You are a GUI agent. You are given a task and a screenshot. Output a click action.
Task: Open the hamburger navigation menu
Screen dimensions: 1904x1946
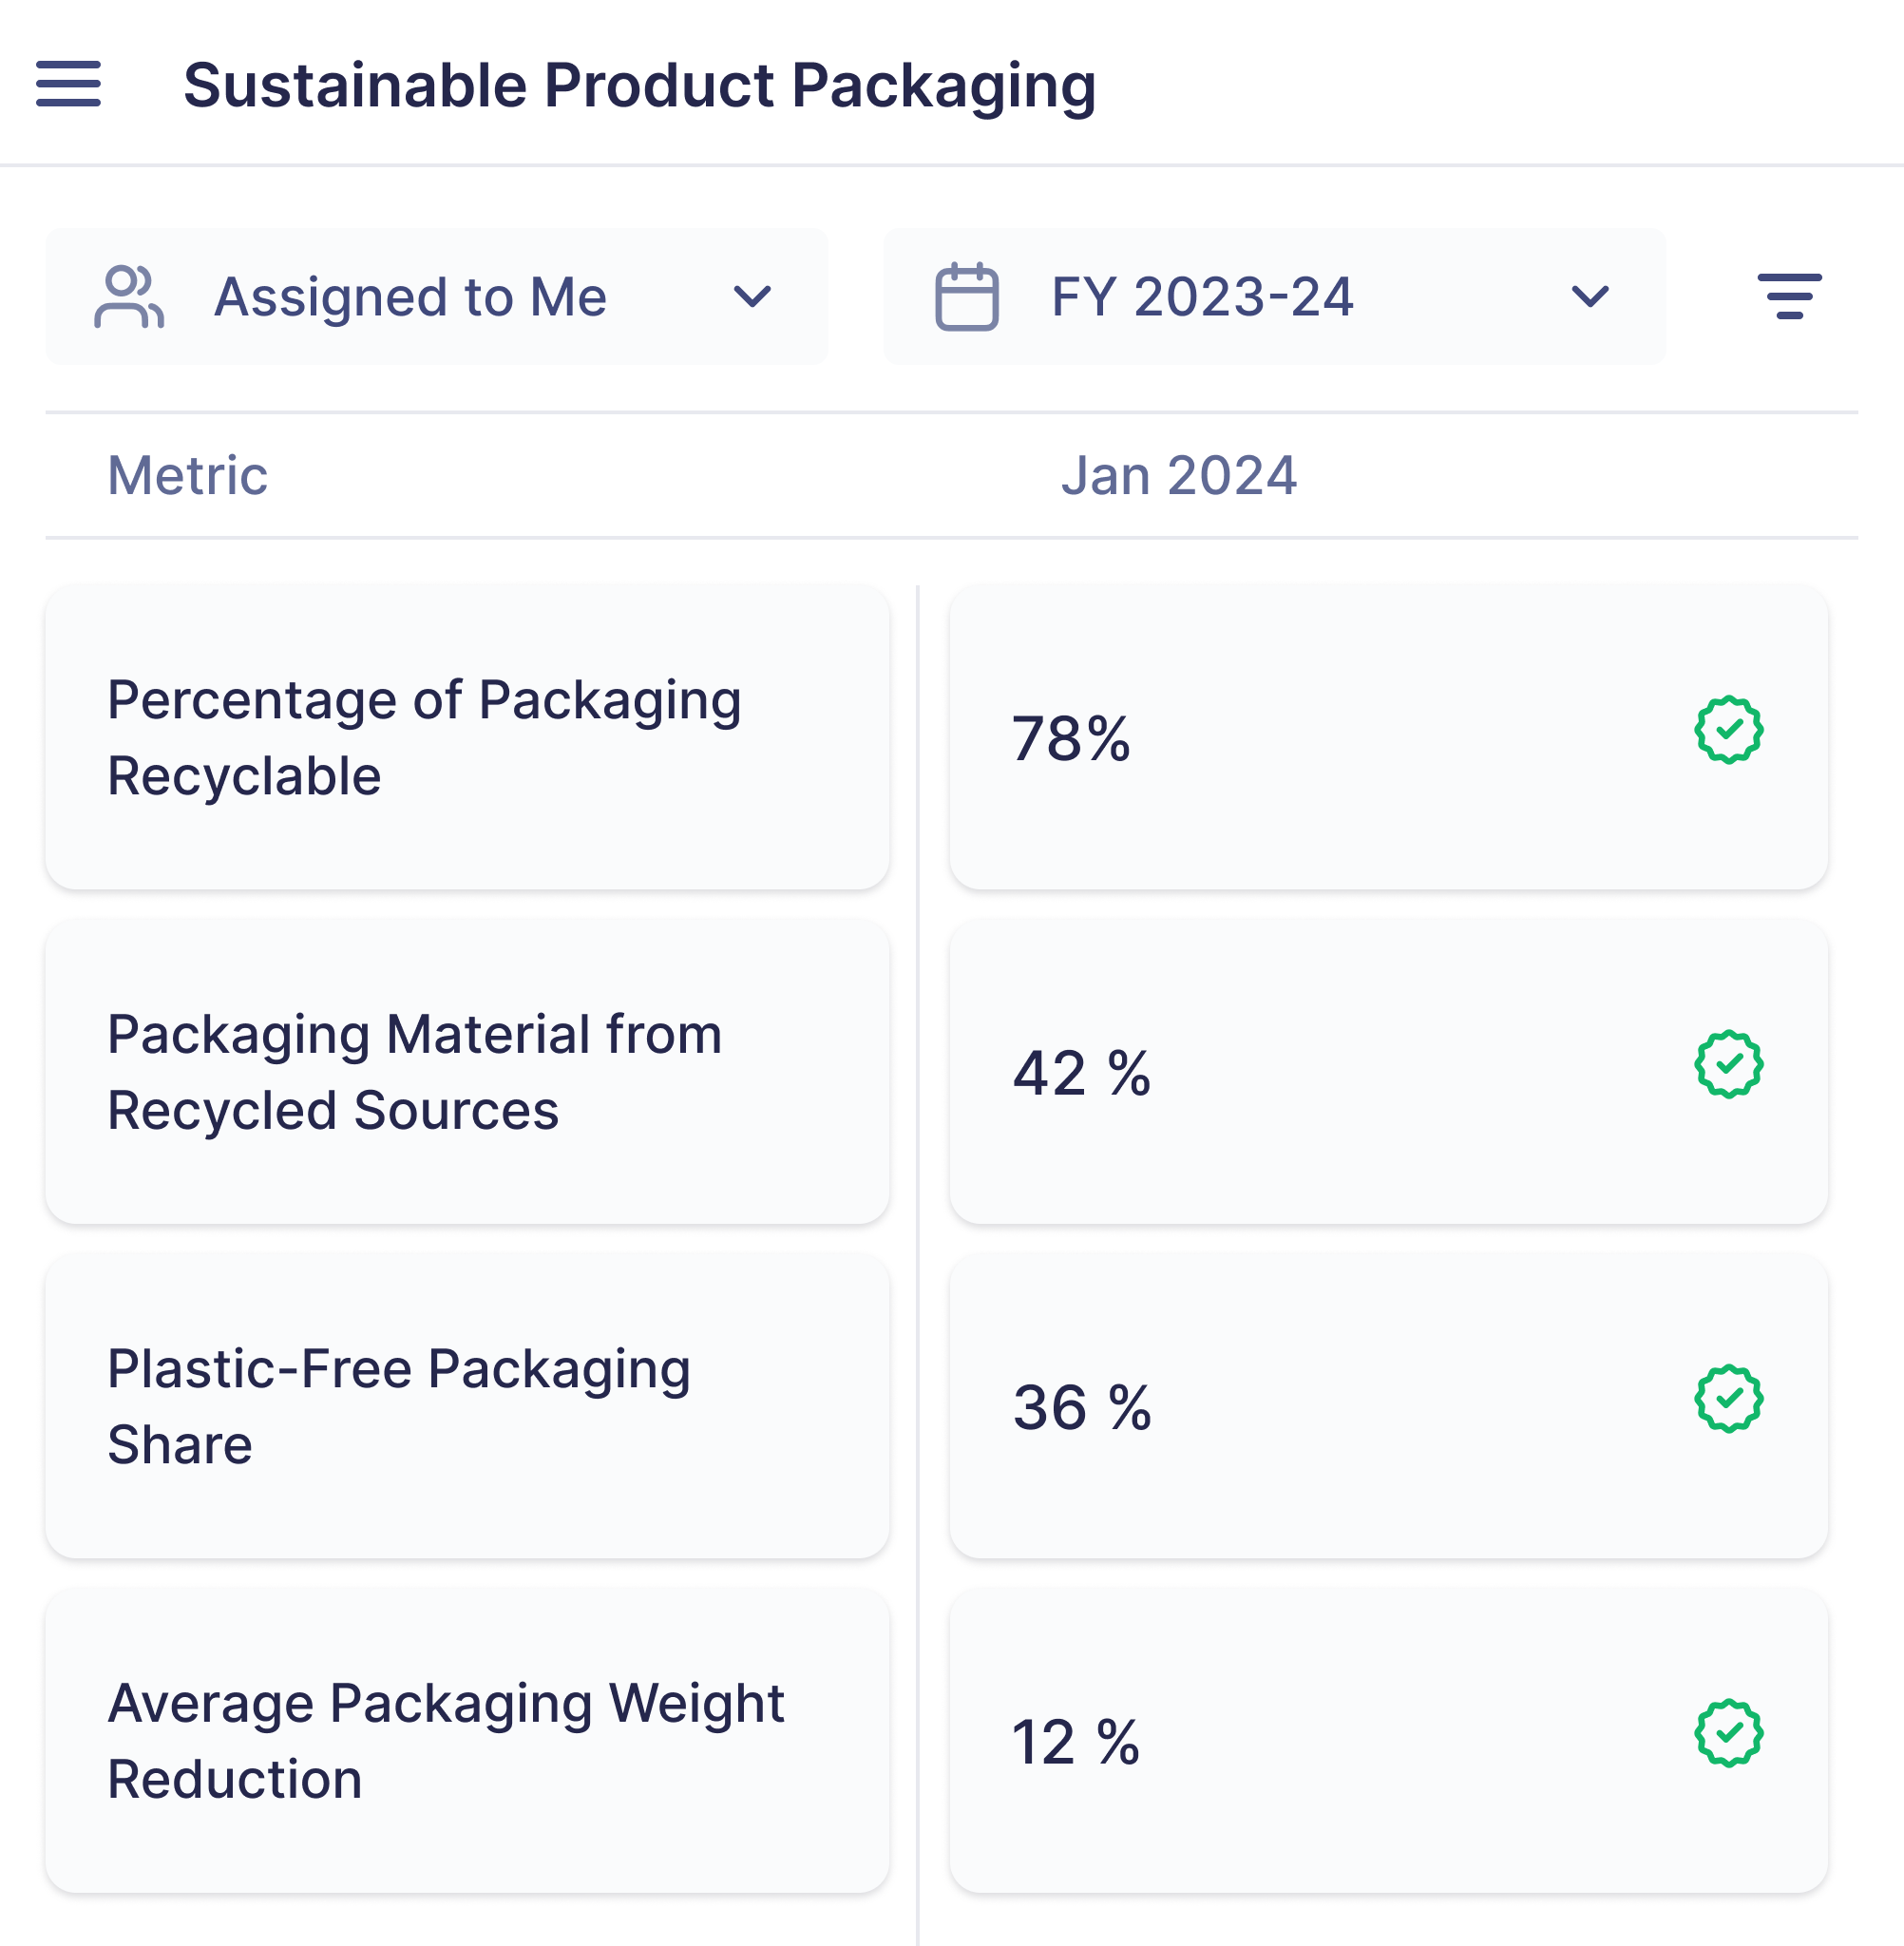[x=68, y=84]
